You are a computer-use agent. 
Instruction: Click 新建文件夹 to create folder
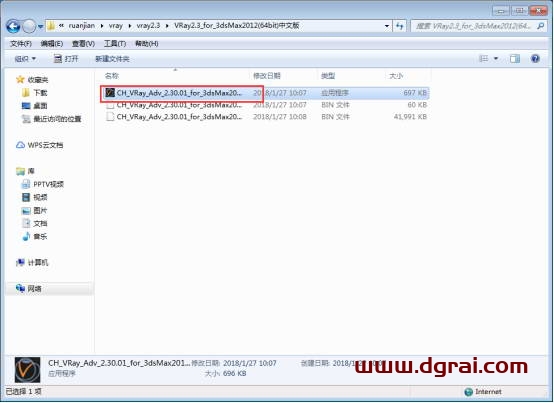112,59
